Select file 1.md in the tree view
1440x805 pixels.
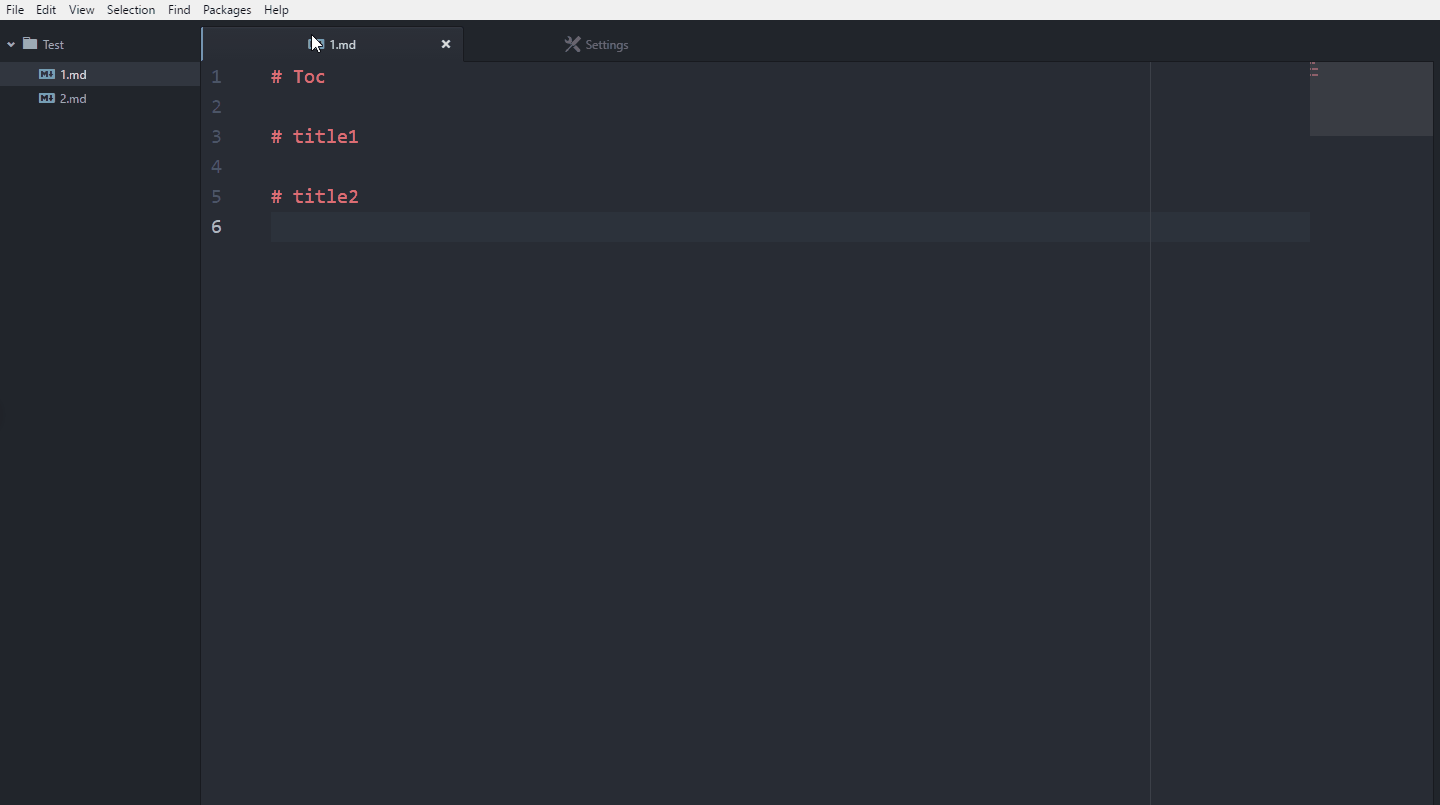(73, 74)
